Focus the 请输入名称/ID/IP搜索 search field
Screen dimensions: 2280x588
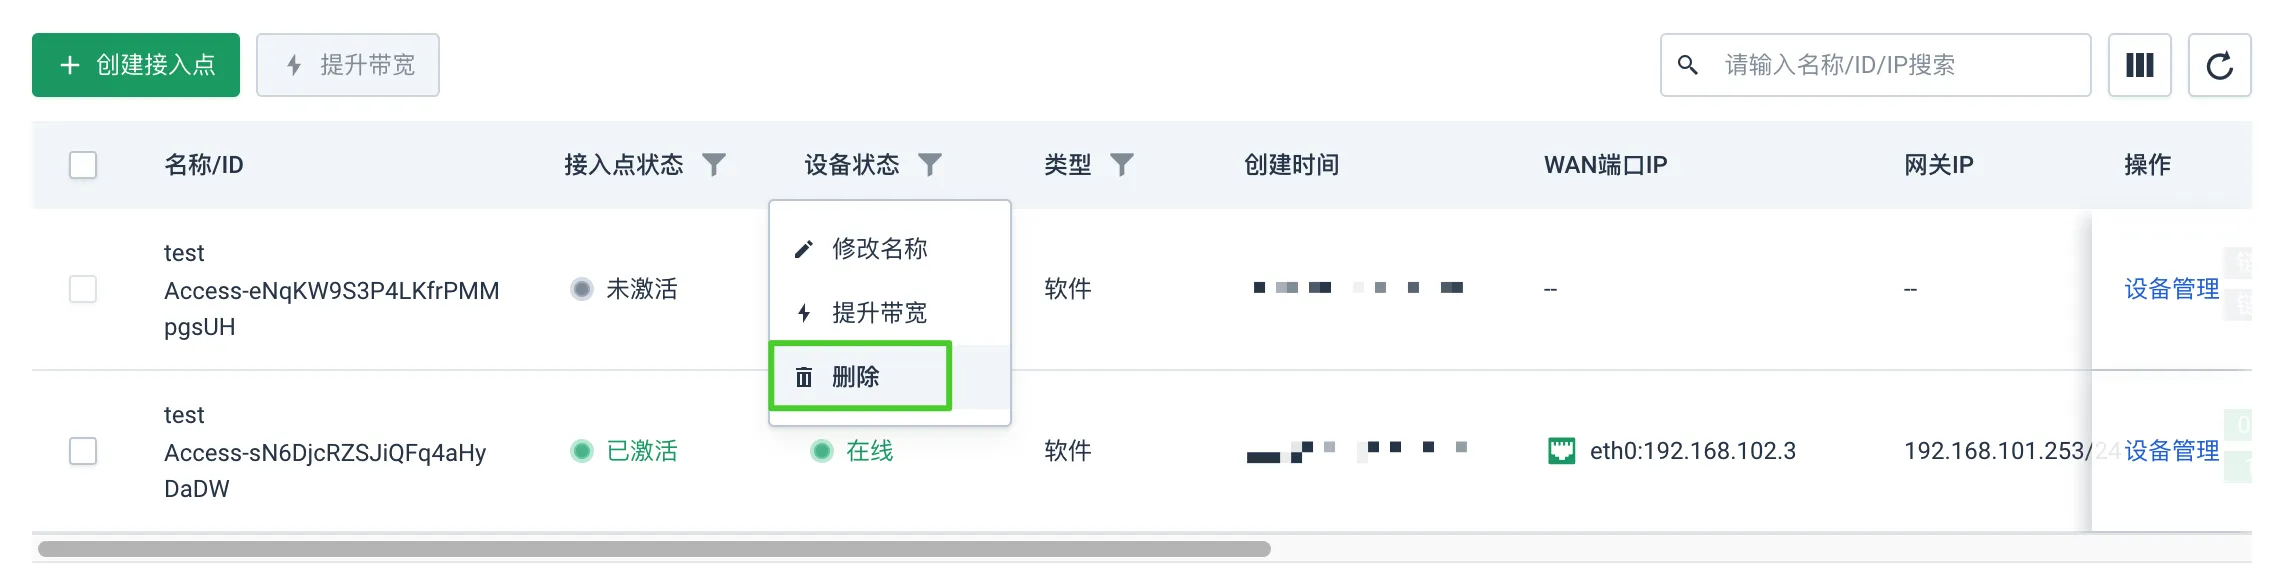[x=1875, y=65]
